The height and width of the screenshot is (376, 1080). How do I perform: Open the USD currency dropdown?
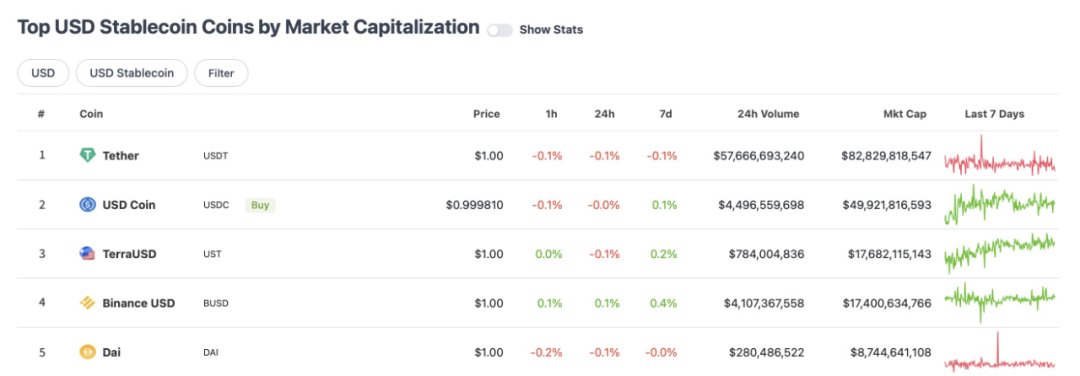click(43, 73)
